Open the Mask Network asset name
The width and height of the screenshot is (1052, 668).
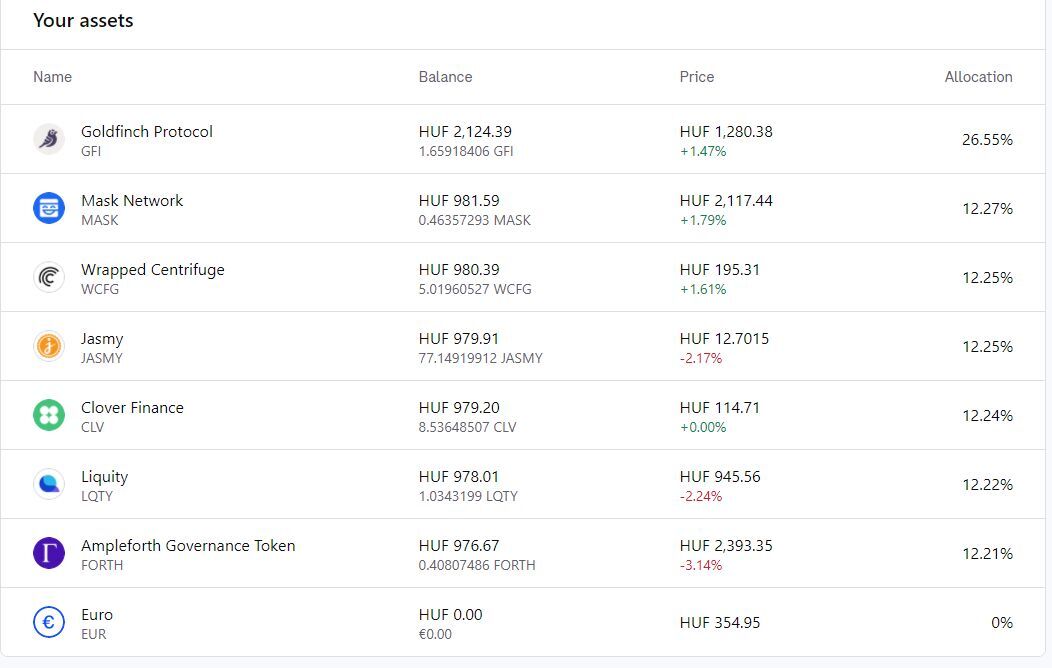[132, 200]
